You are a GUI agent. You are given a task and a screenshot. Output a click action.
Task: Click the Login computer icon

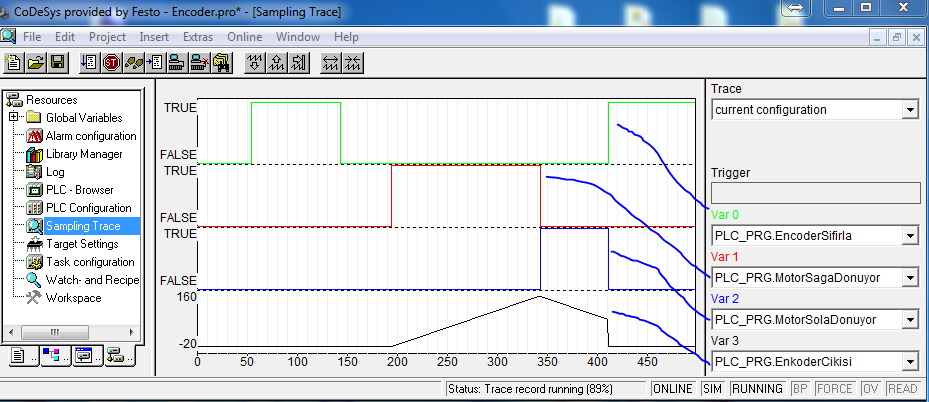[177, 62]
